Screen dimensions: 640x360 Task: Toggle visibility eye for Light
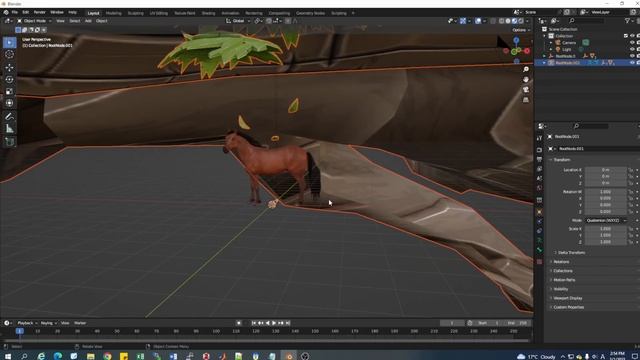point(632,49)
